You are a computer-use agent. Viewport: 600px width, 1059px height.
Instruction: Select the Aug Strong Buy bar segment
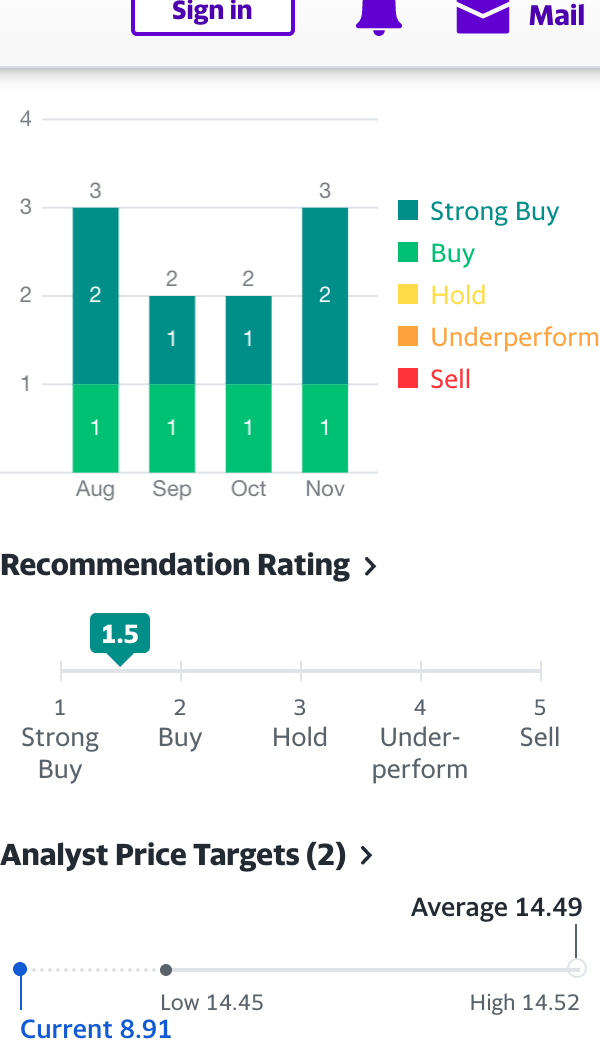[x=95, y=296]
